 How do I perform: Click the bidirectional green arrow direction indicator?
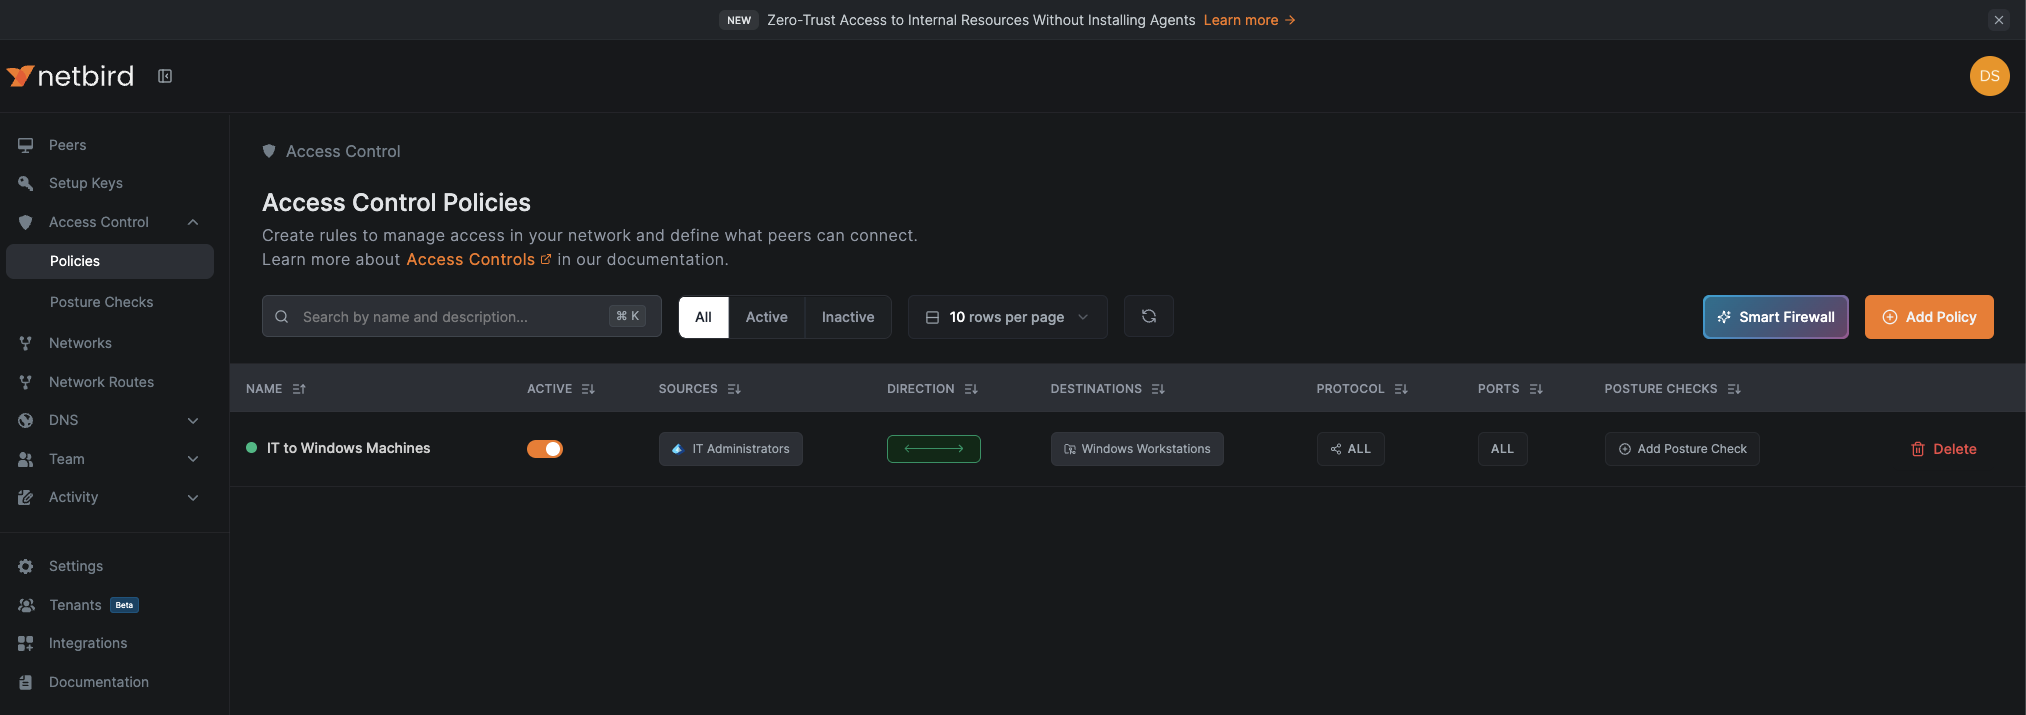point(933,449)
